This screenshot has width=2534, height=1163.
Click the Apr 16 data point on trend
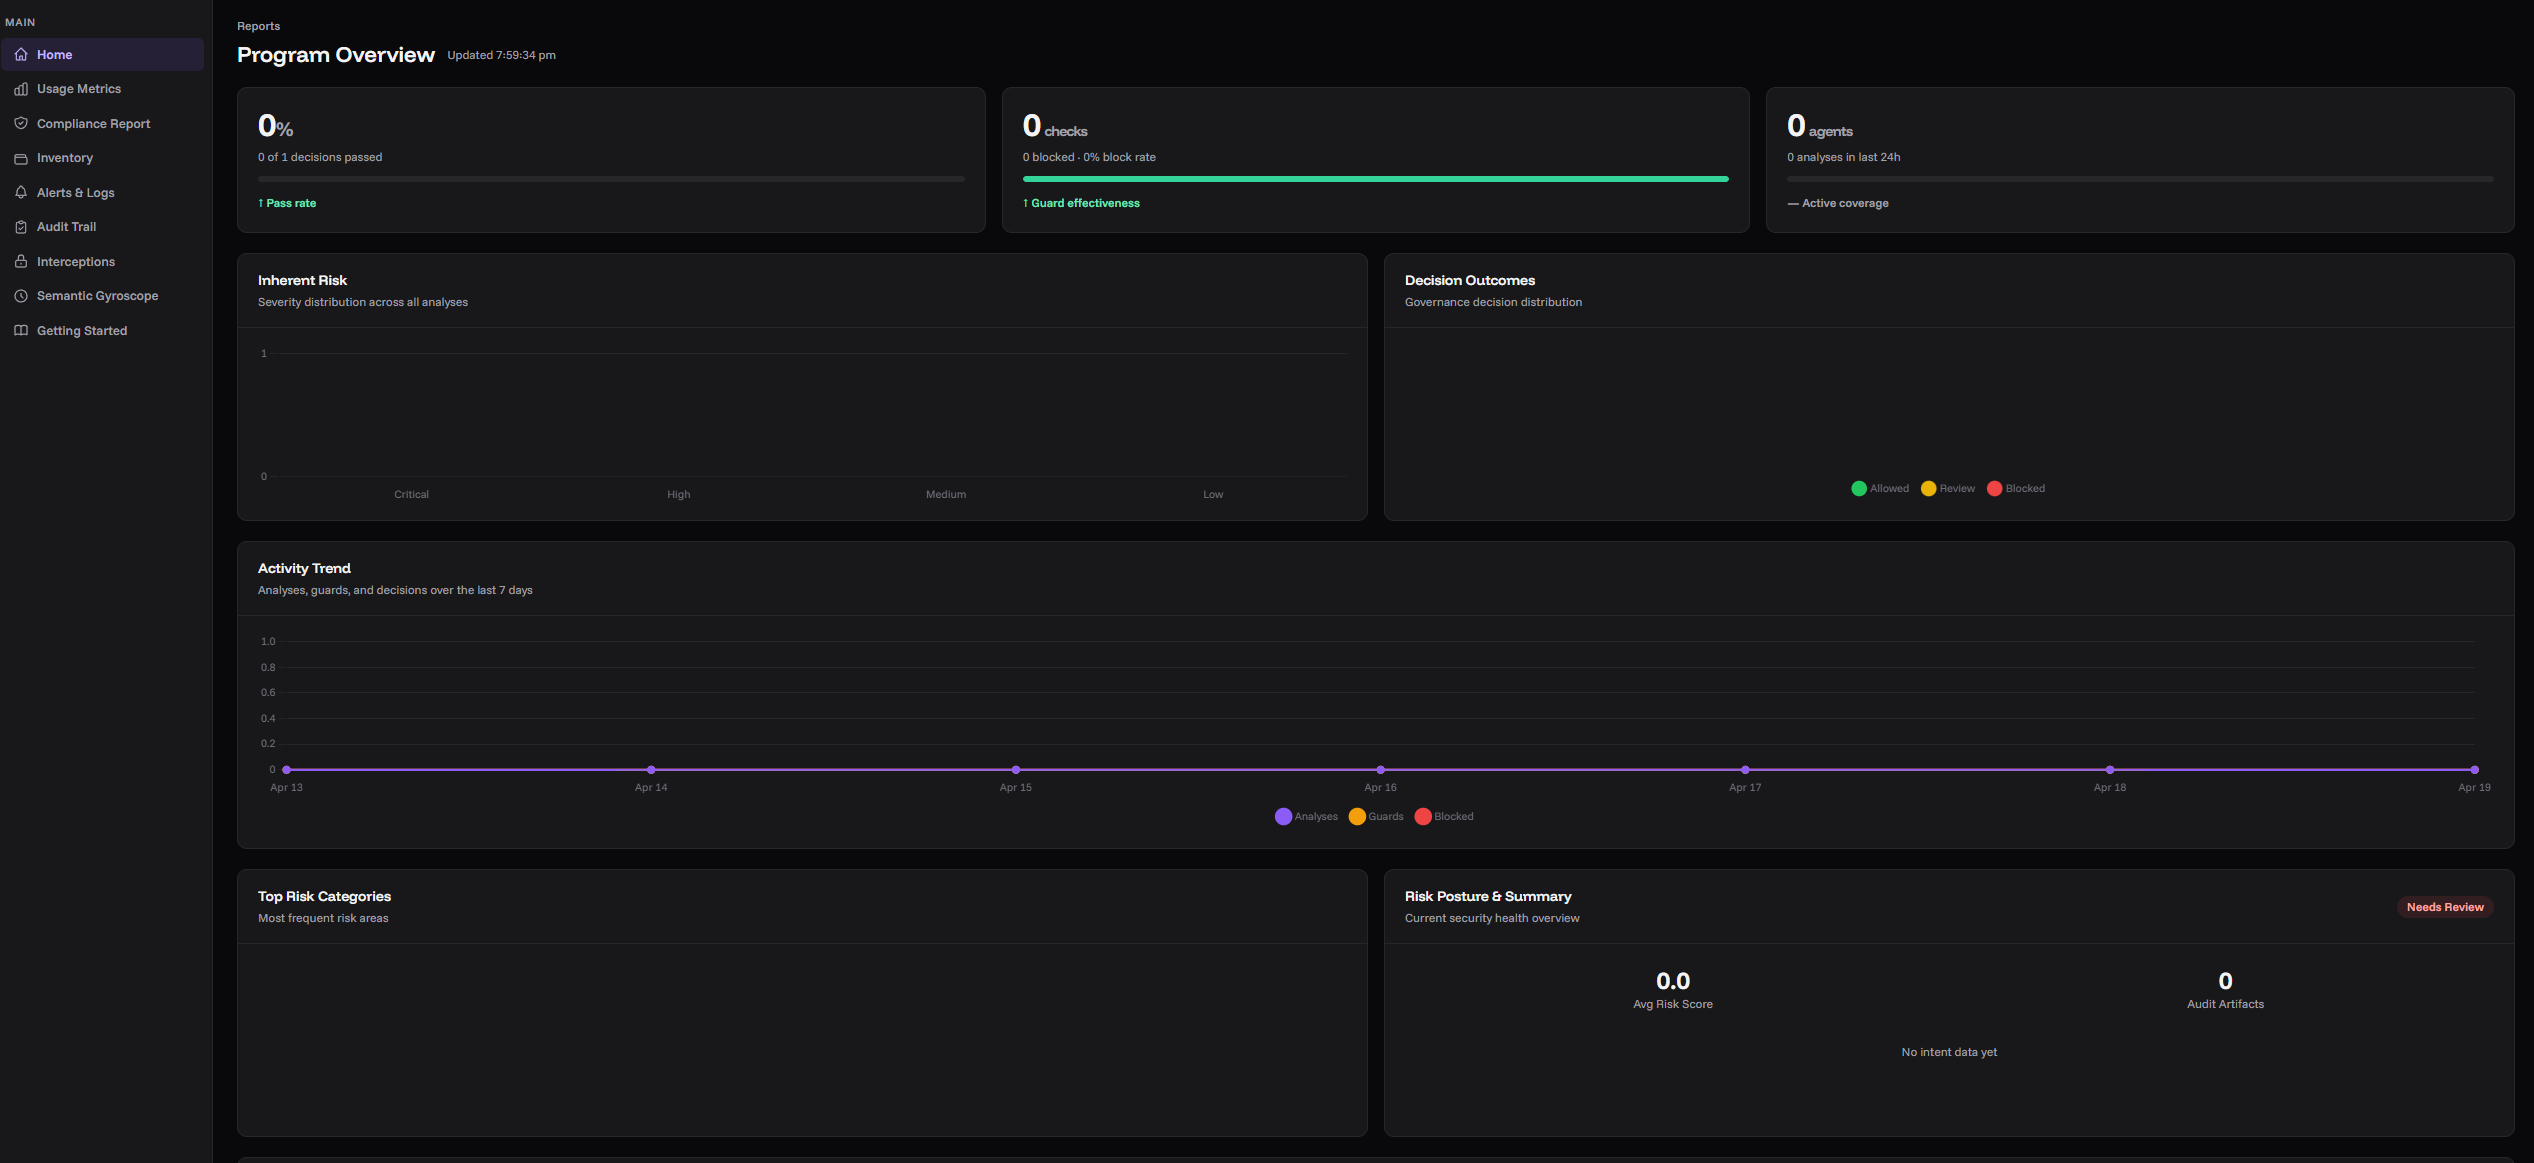point(1380,770)
